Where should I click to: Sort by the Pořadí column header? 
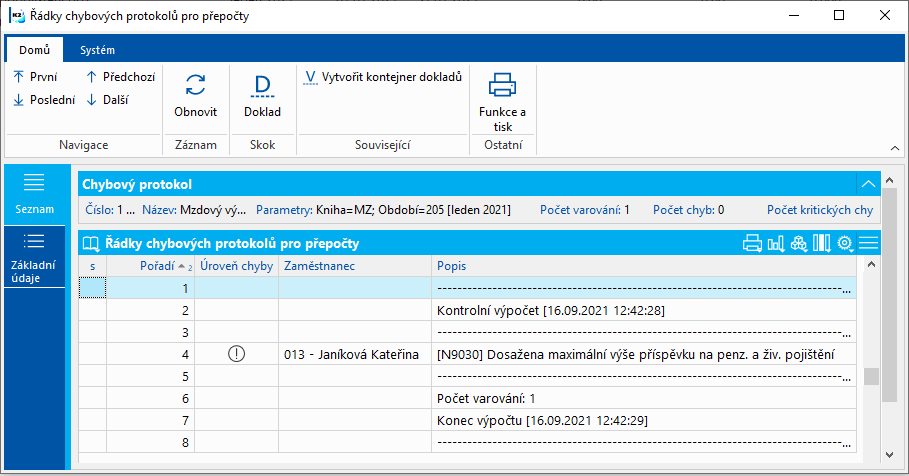coord(151,266)
